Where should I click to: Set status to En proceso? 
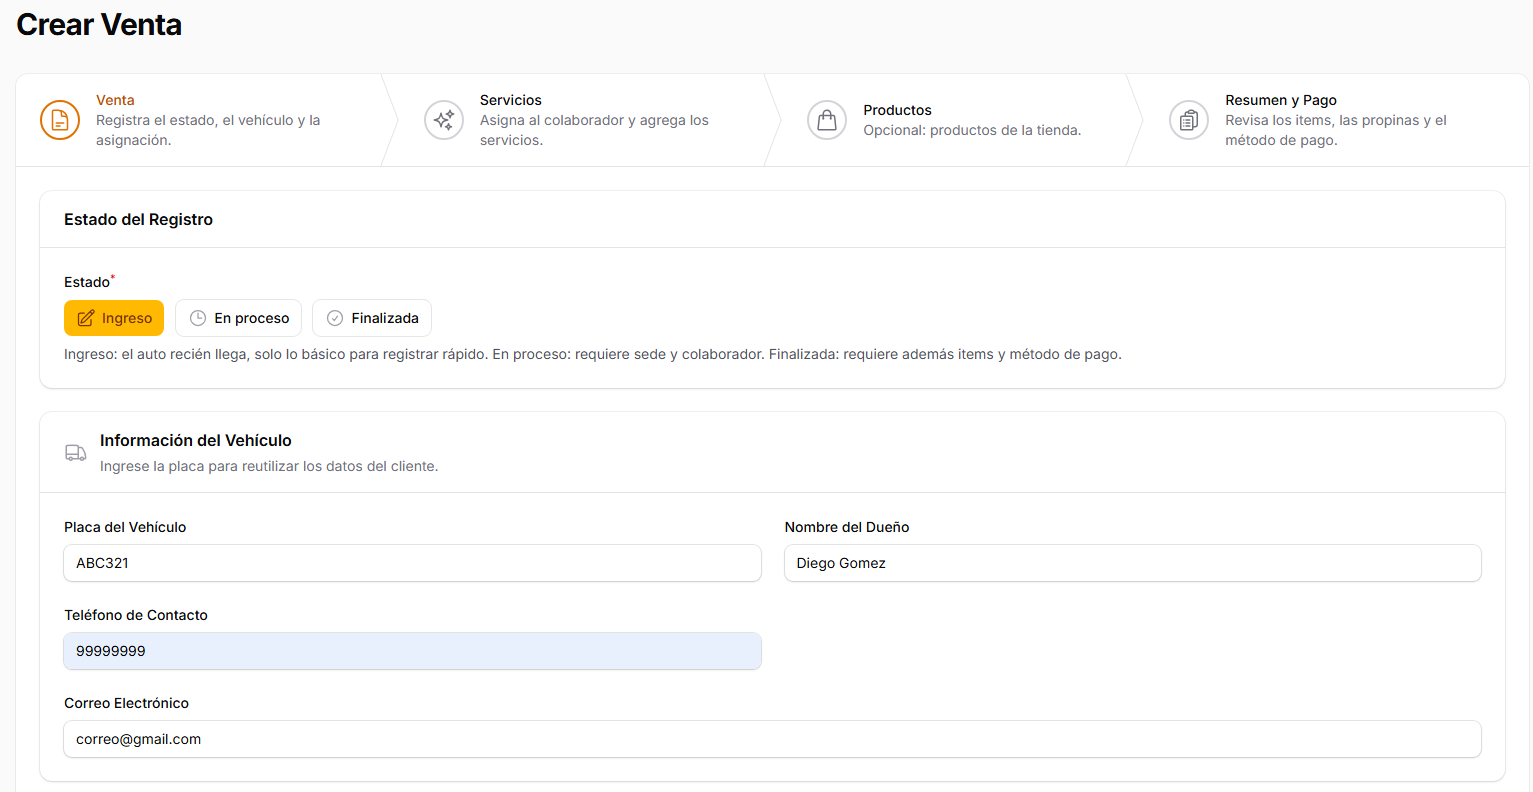click(x=238, y=318)
